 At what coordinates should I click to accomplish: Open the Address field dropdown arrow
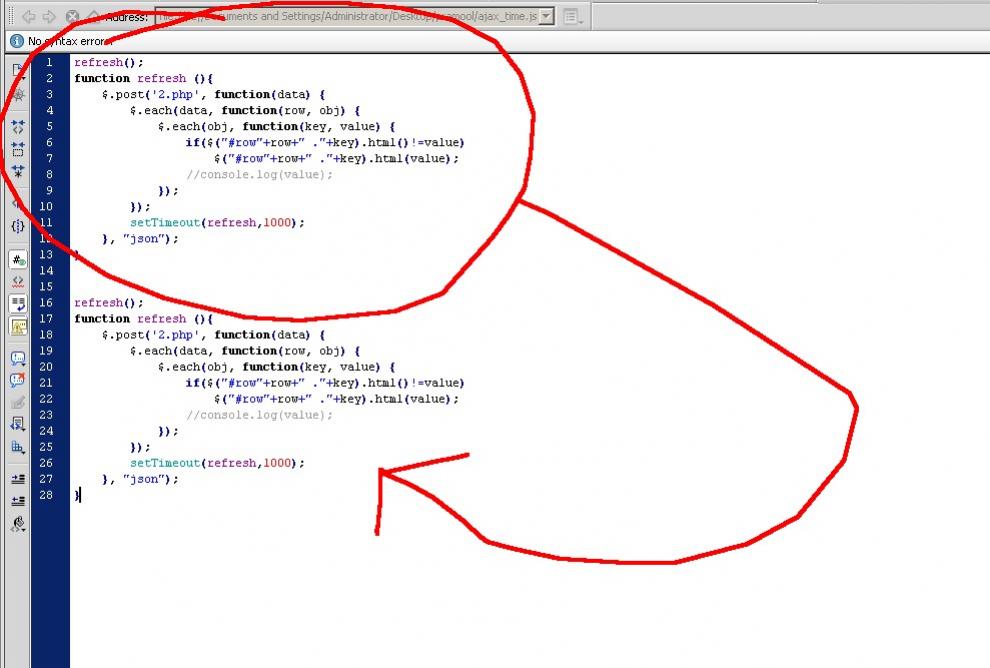547,16
